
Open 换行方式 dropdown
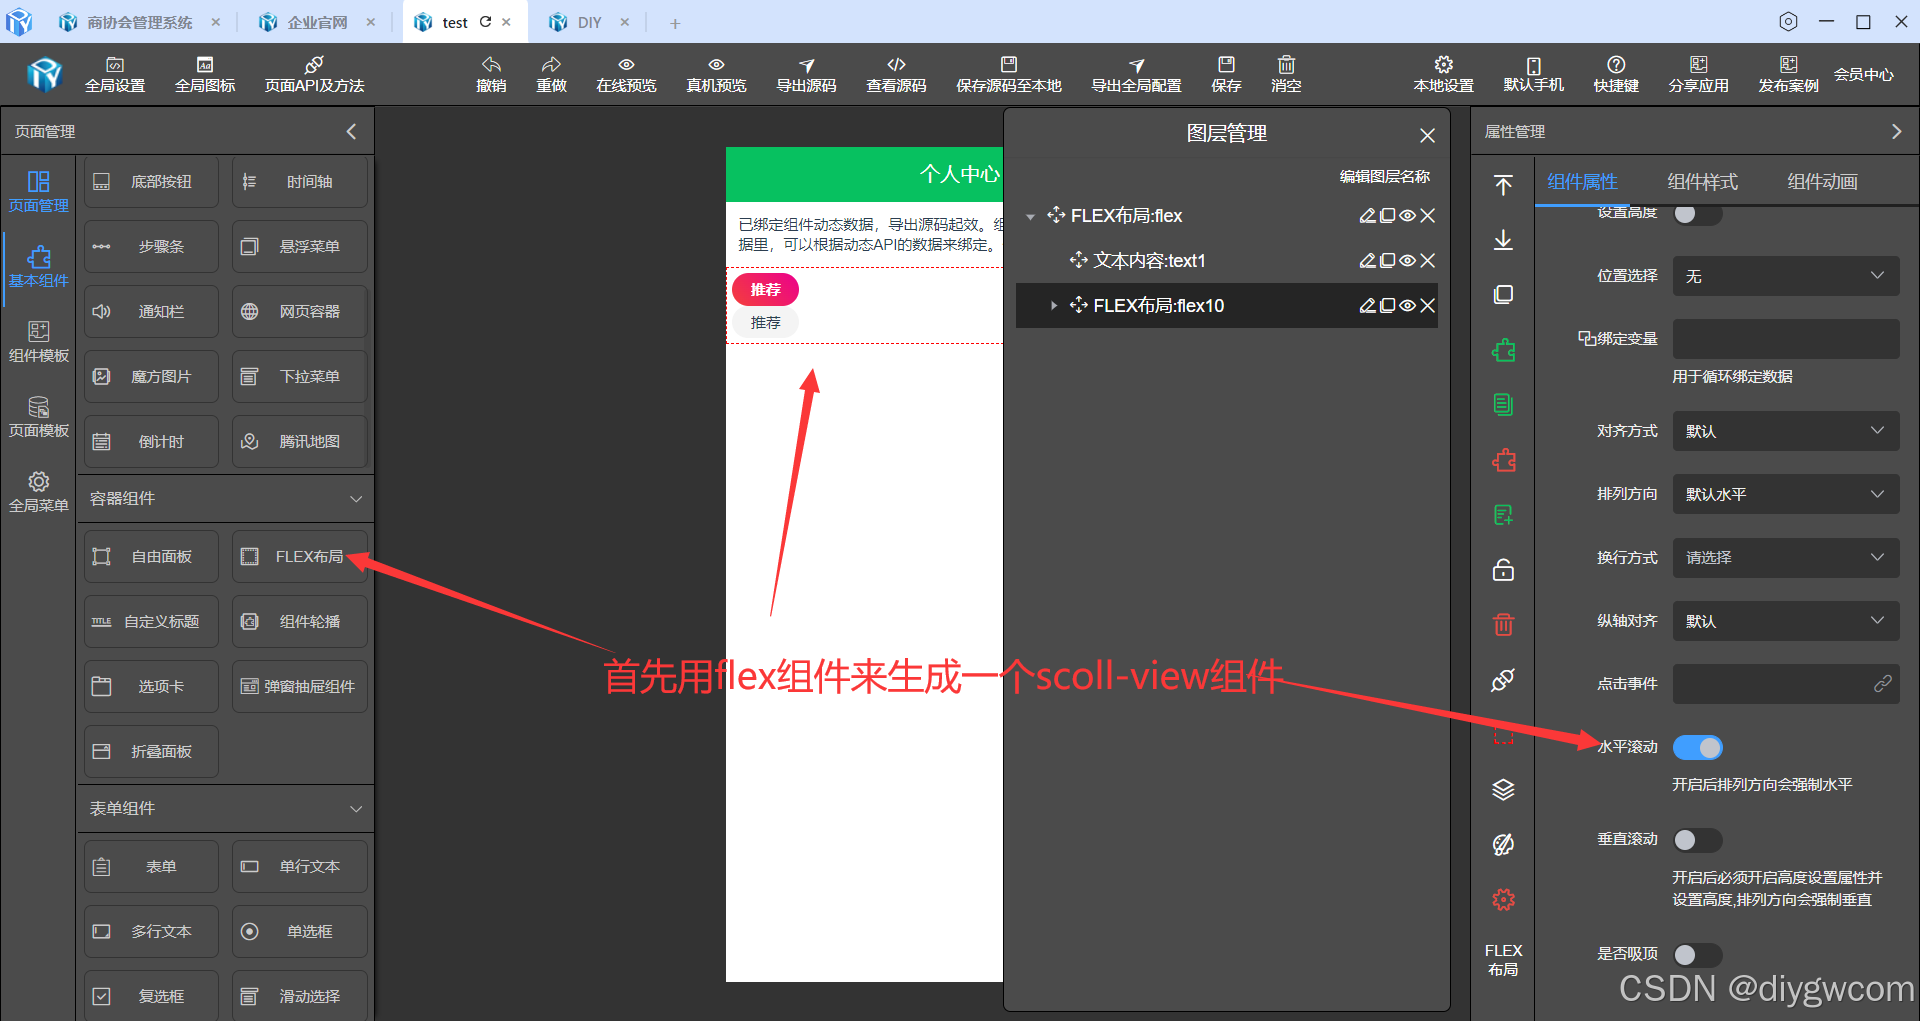(x=1786, y=557)
